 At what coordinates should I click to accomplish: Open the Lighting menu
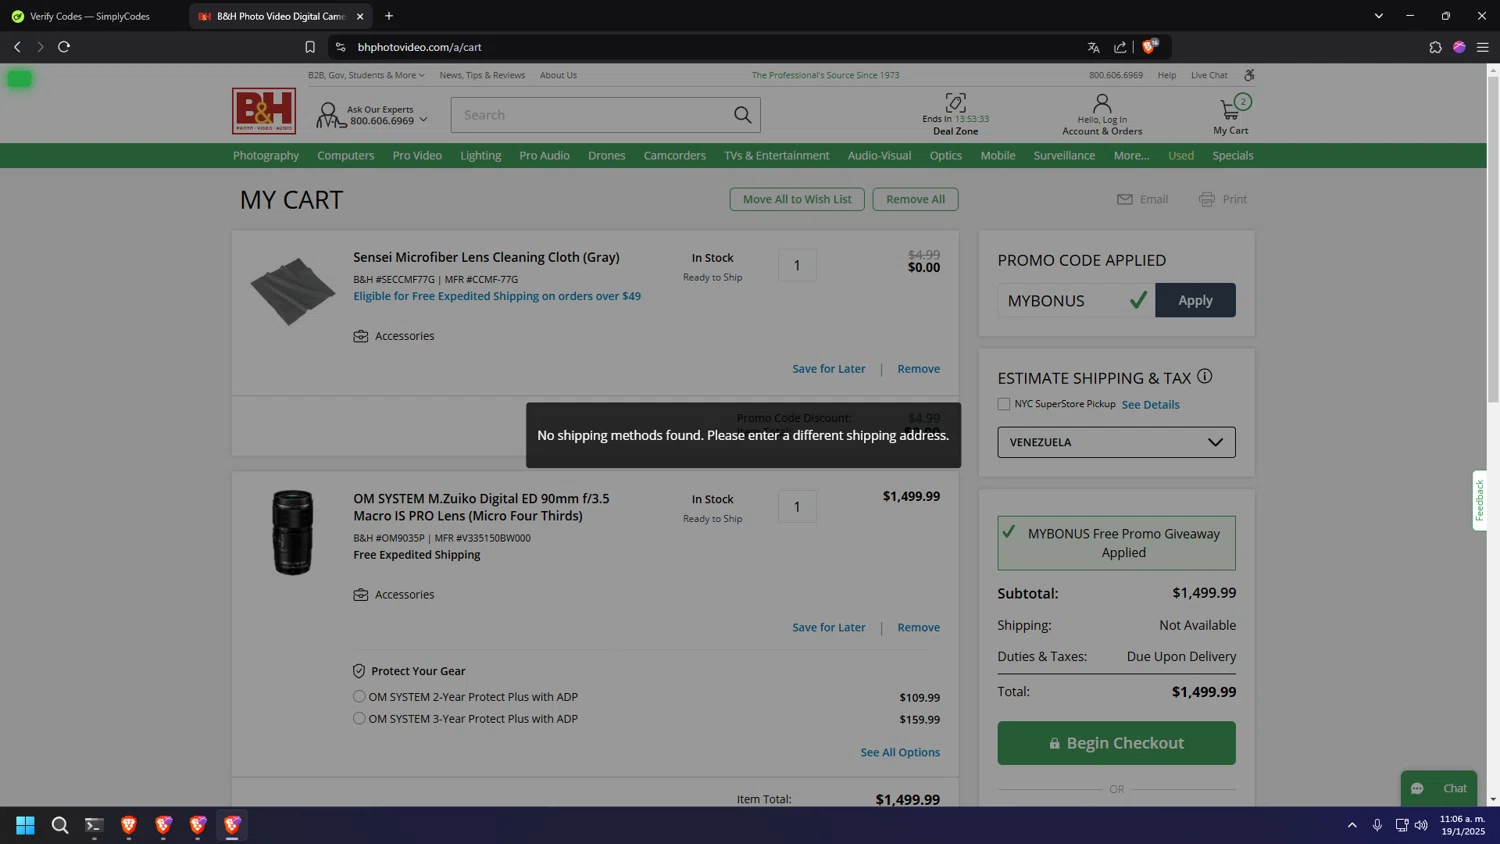481,155
